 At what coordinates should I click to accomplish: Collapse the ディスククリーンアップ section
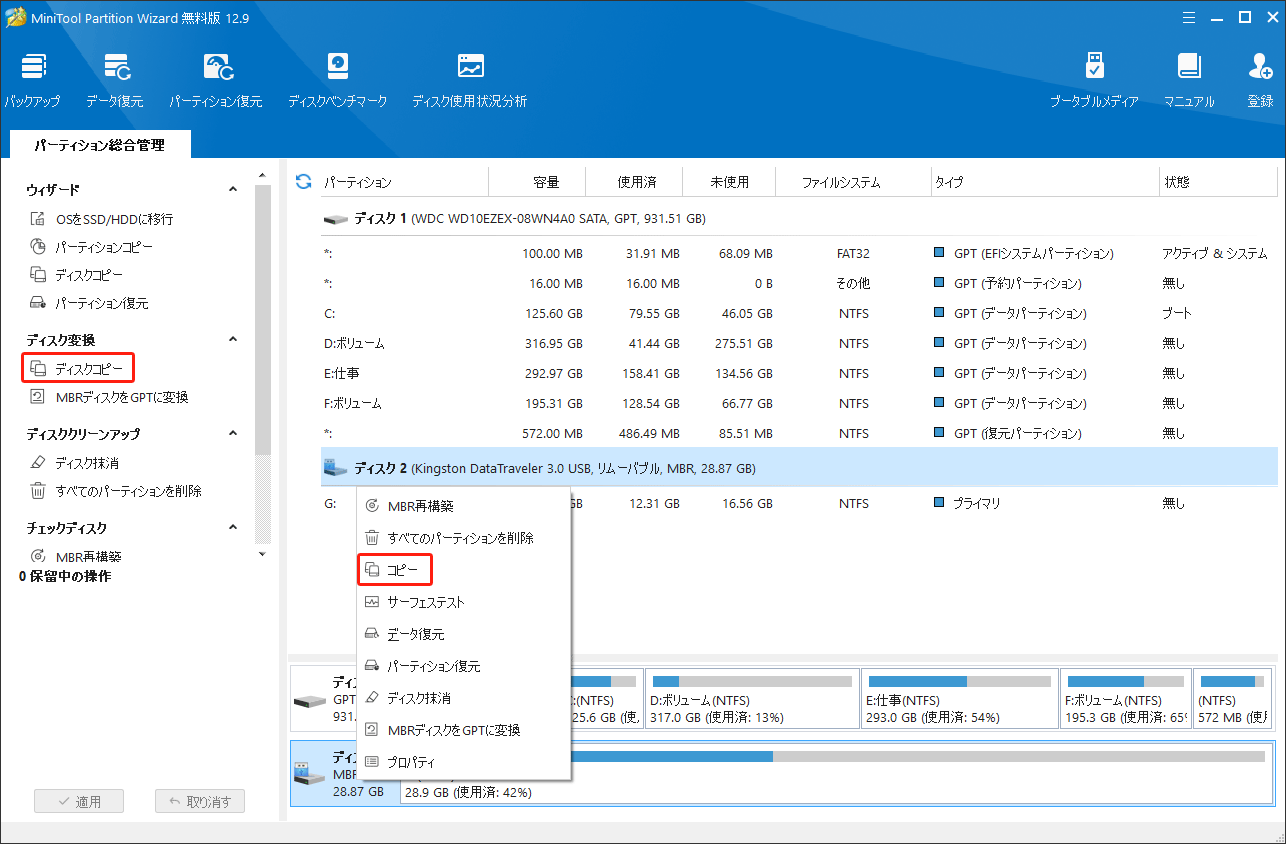click(x=233, y=434)
